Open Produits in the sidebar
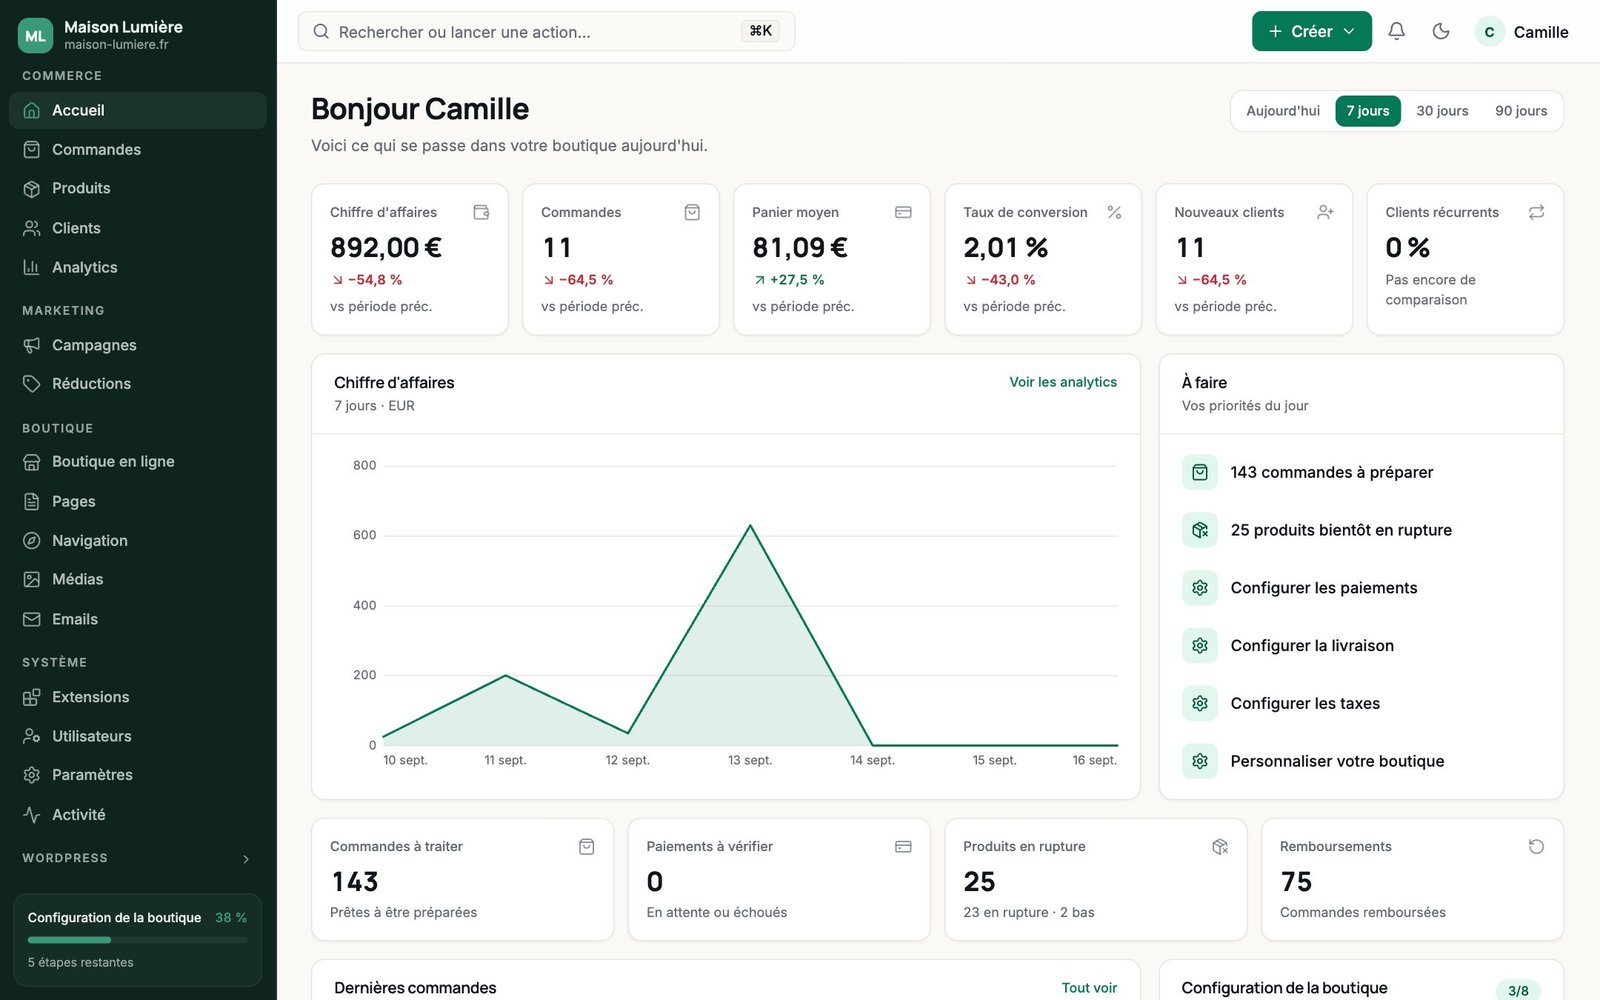The width and height of the screenshot is (1600, 1000). (x=138, y=188)
